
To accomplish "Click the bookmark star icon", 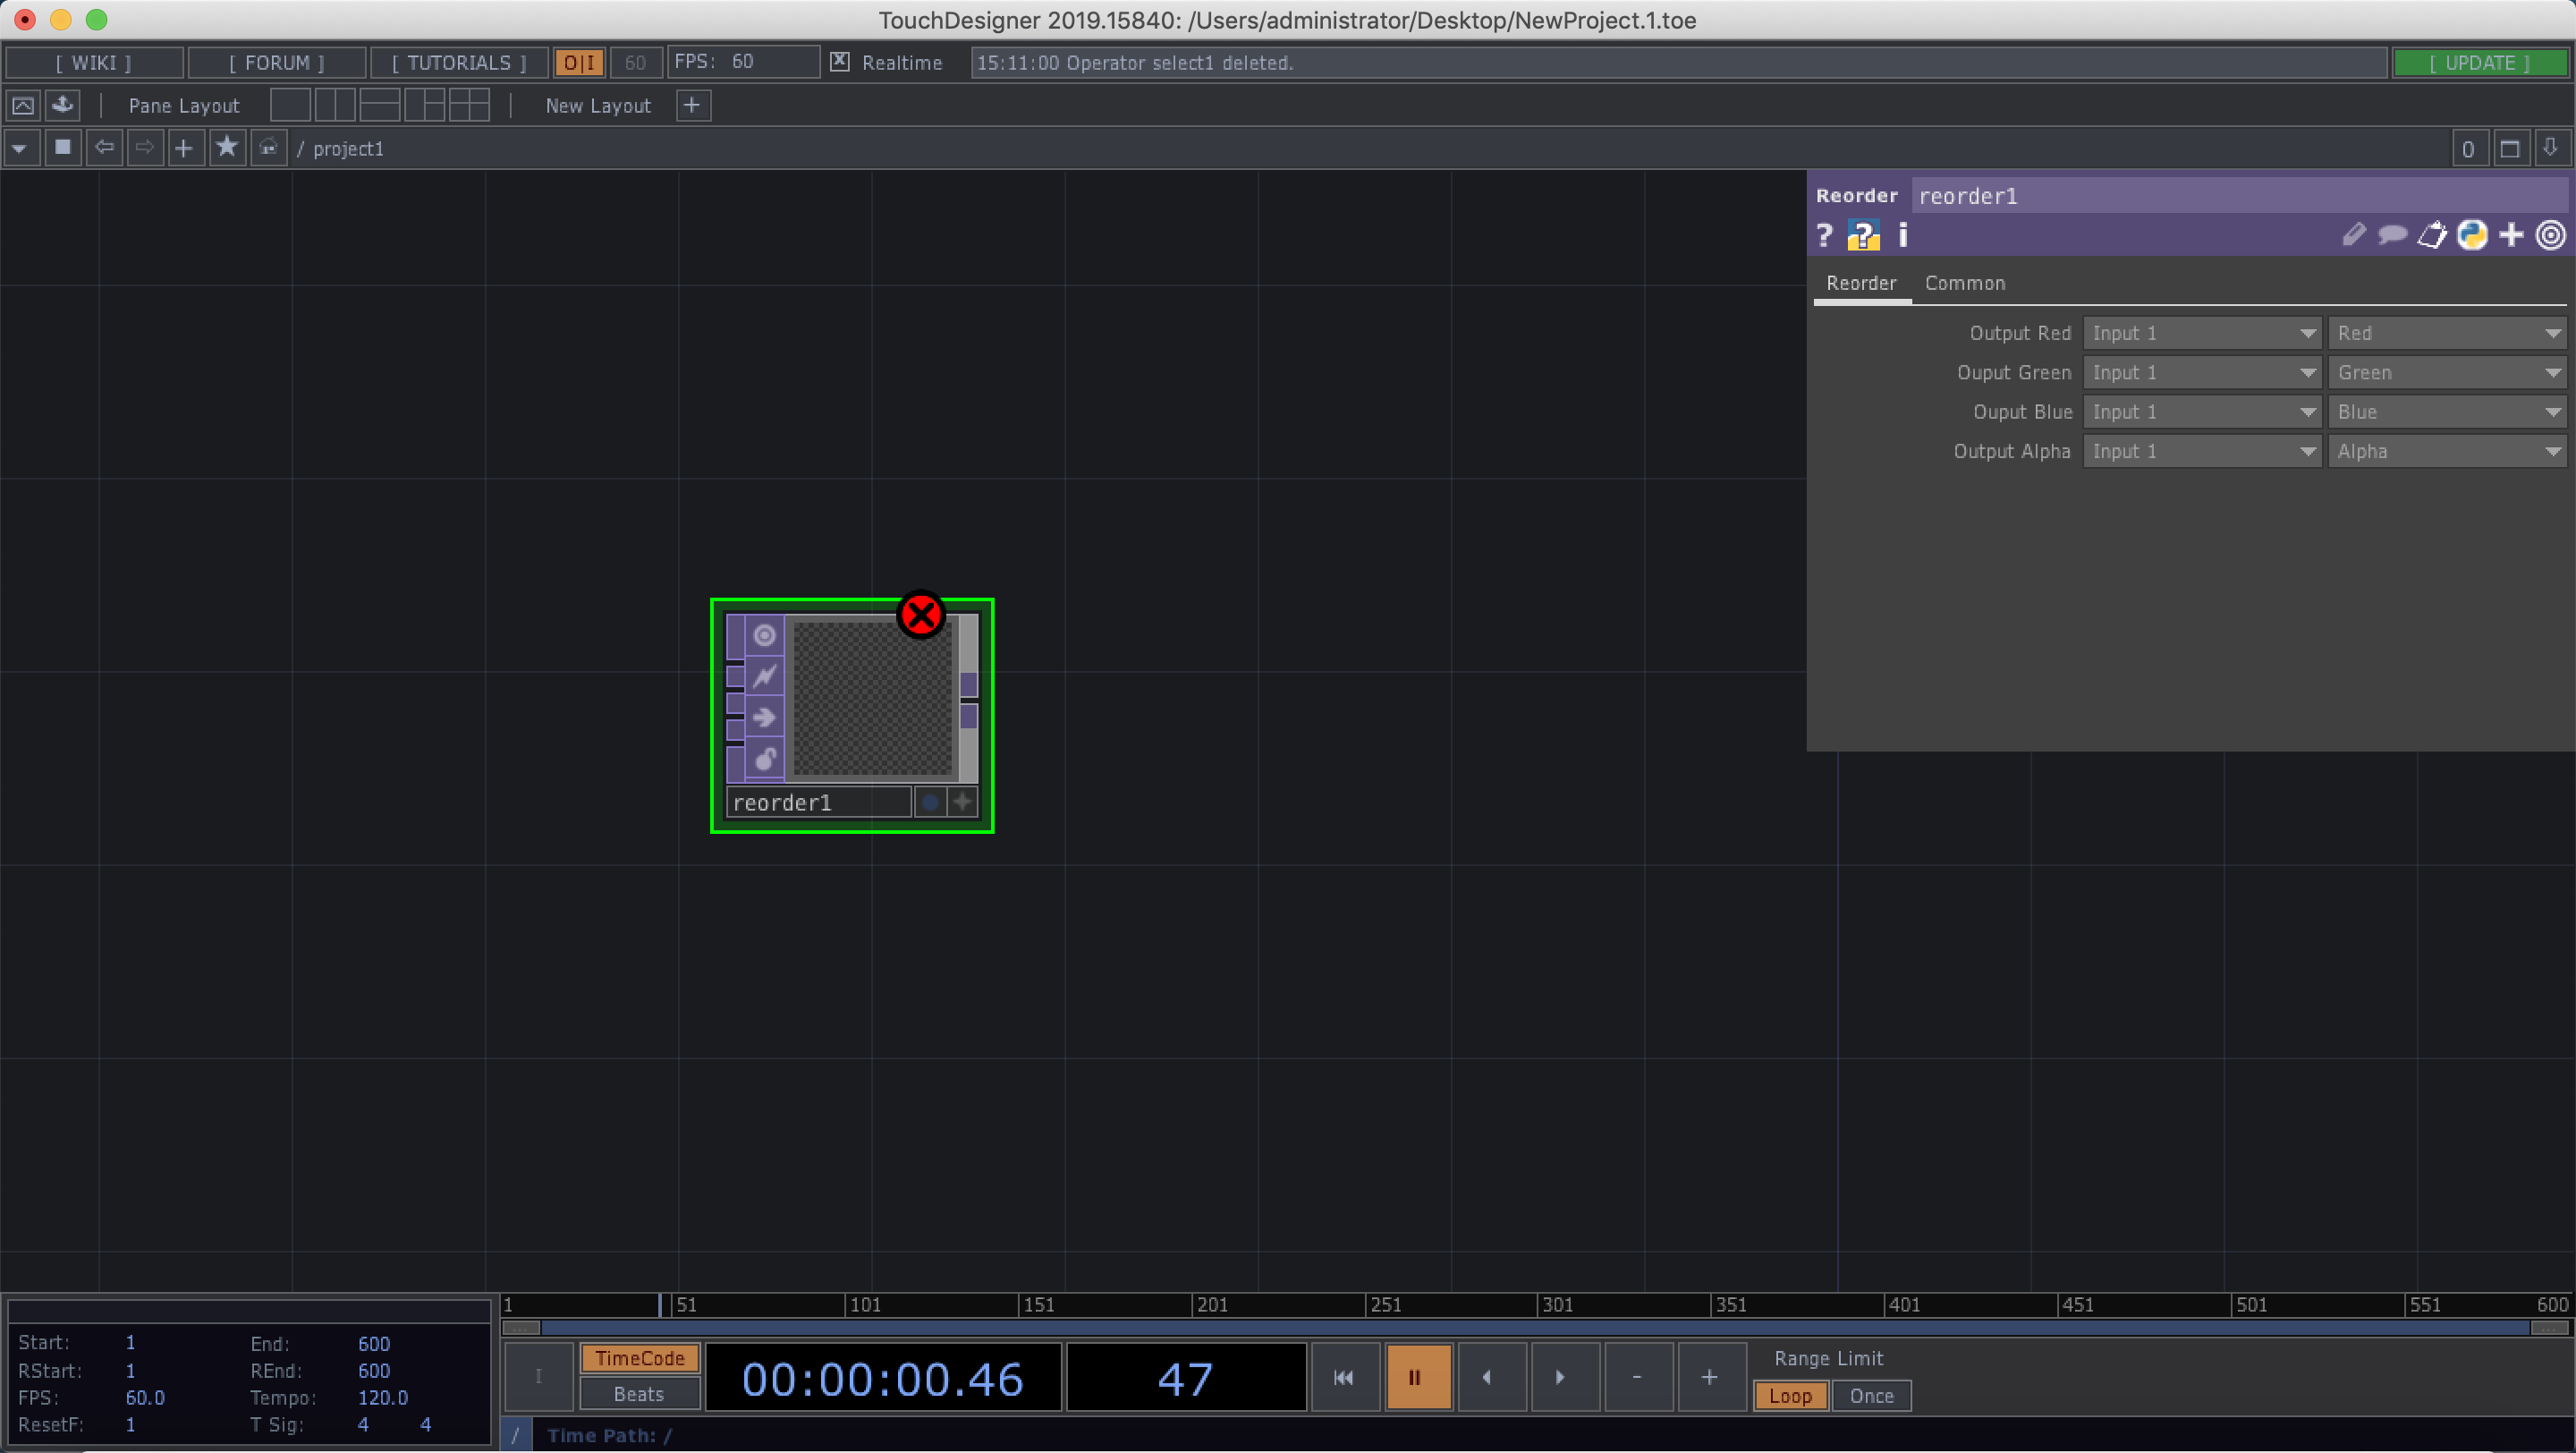I will pos(227,148).
